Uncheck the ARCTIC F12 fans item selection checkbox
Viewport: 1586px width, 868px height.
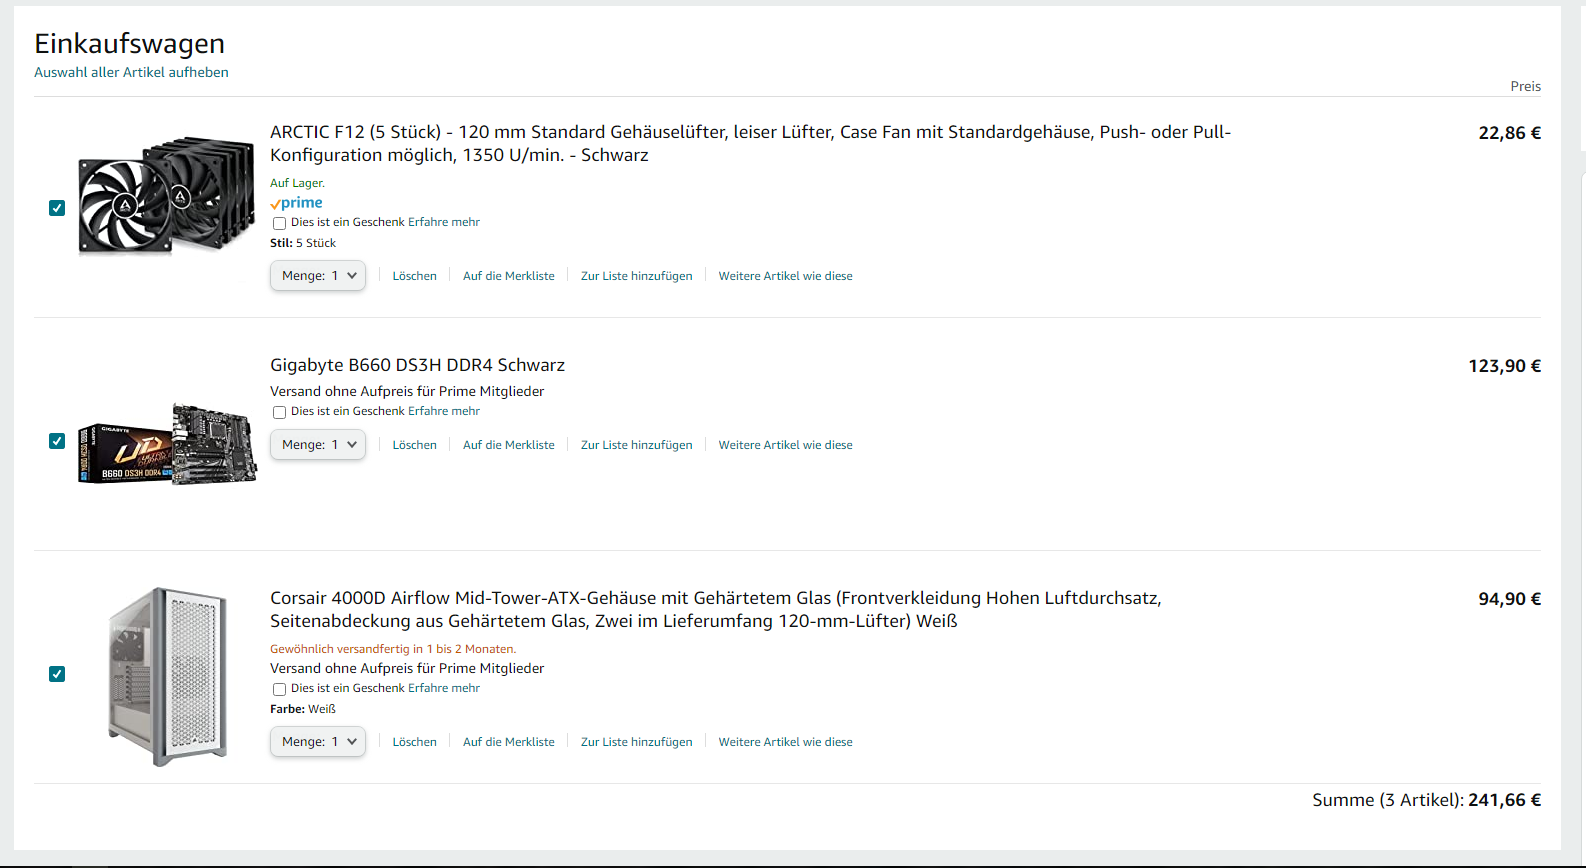coord(57,208)
